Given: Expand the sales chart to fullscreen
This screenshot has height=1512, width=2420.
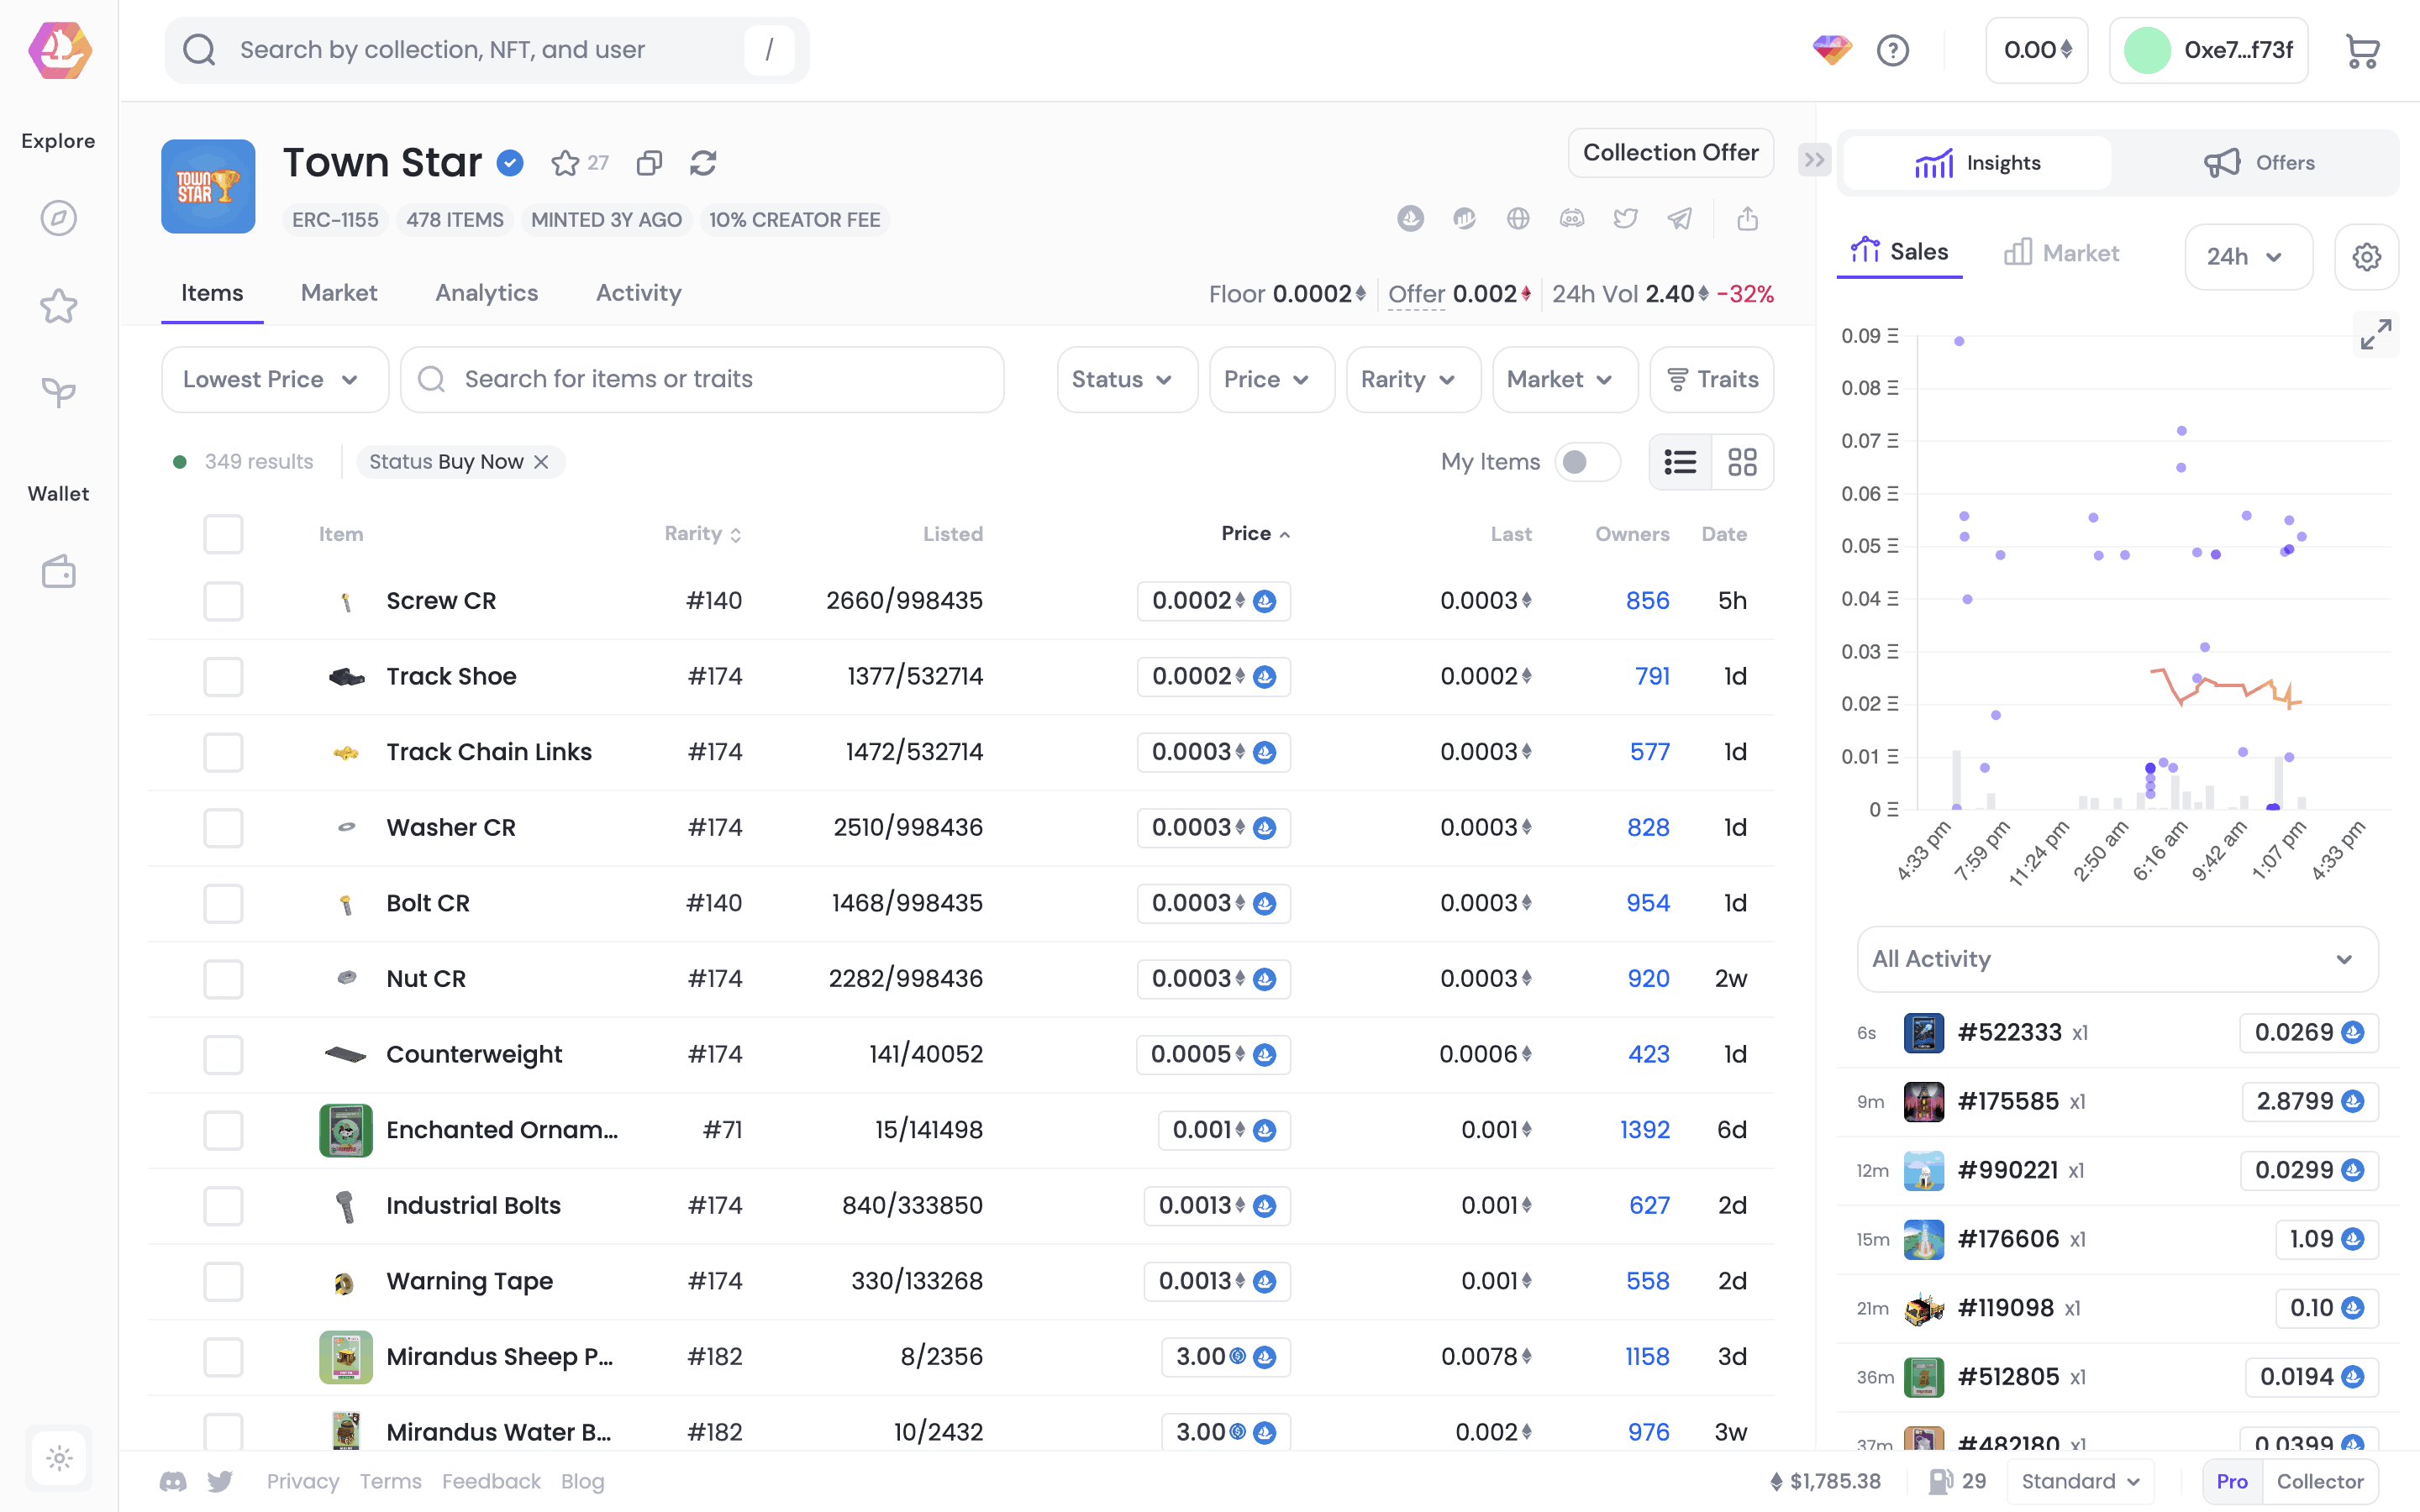Looking at the screenshot, I should [2375, 335].
